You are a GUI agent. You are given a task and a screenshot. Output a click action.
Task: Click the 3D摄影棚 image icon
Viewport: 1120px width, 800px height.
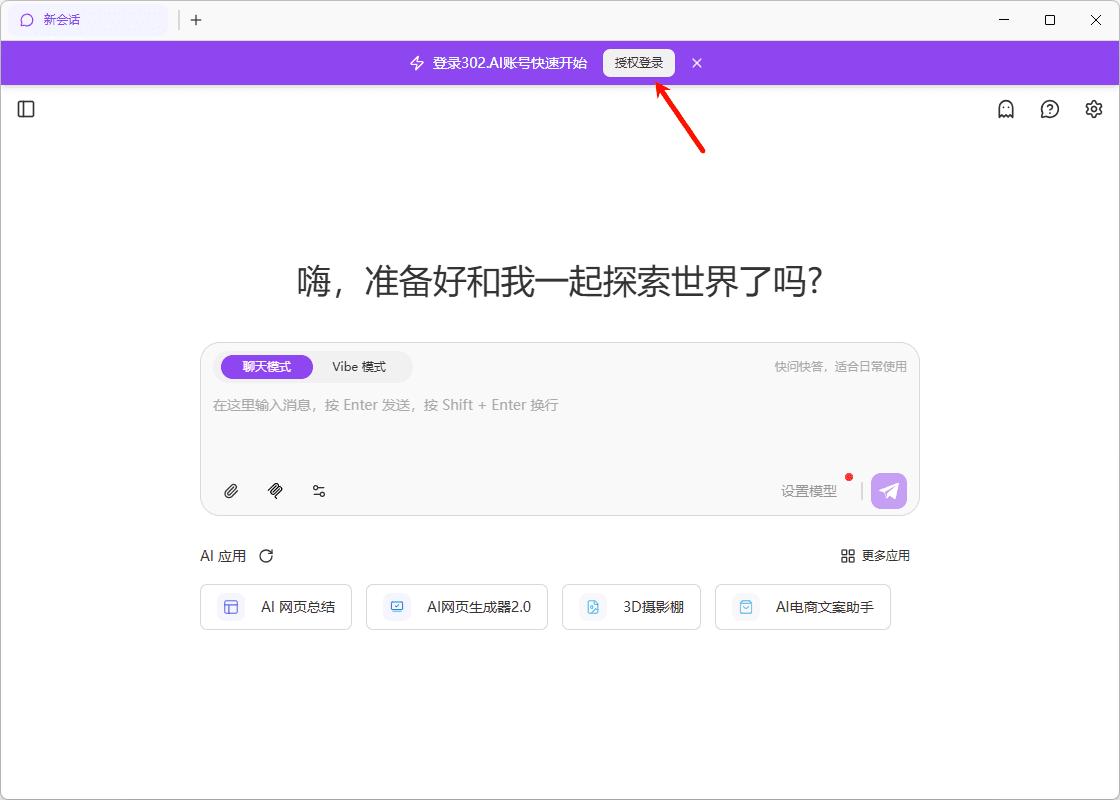click(x=593, y=607)
